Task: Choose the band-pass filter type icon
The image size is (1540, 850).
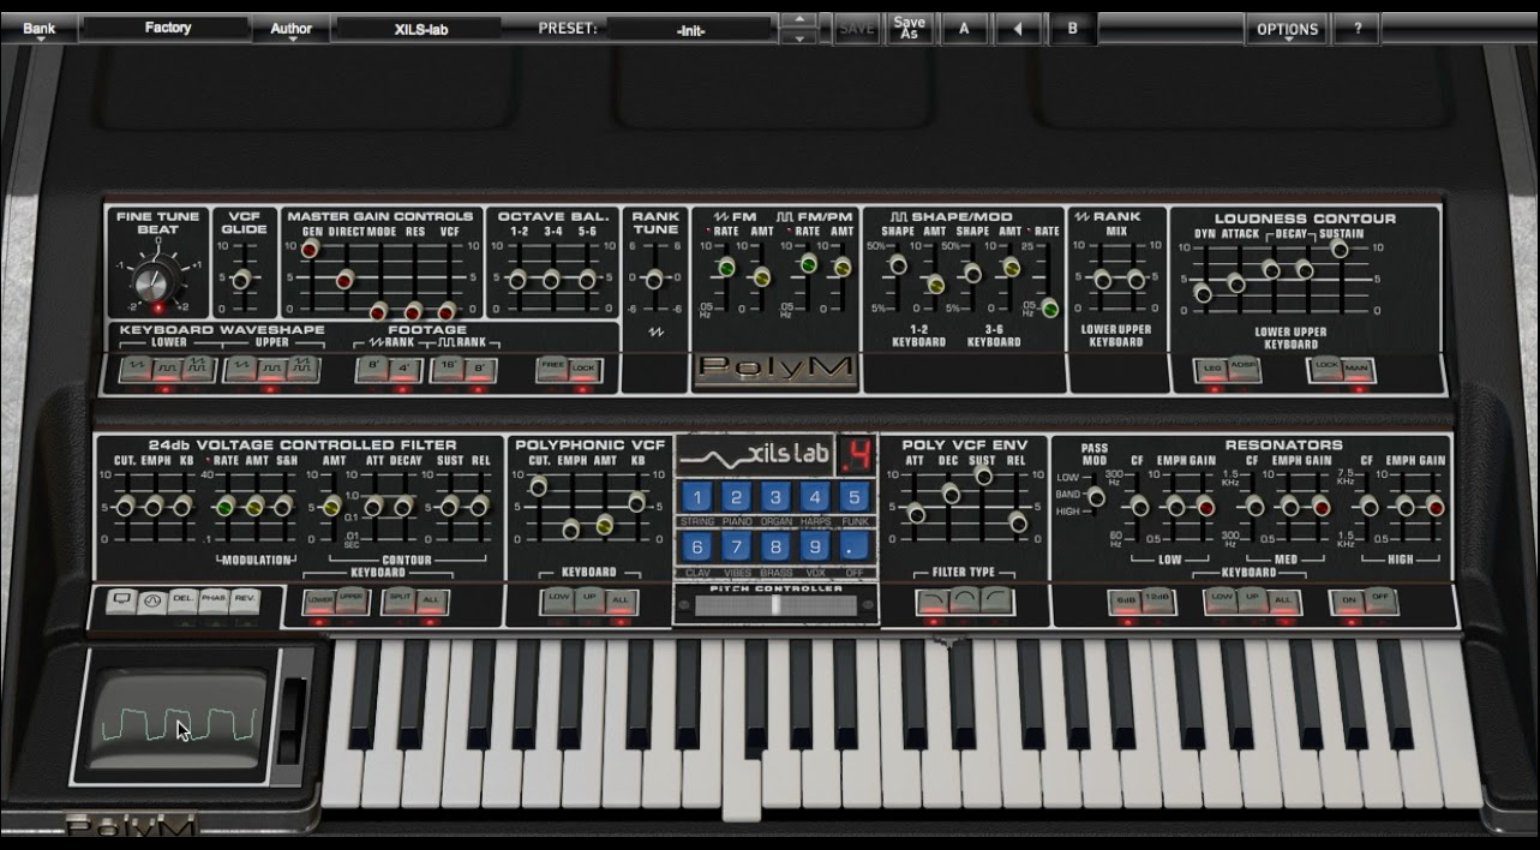Action: 965,601
